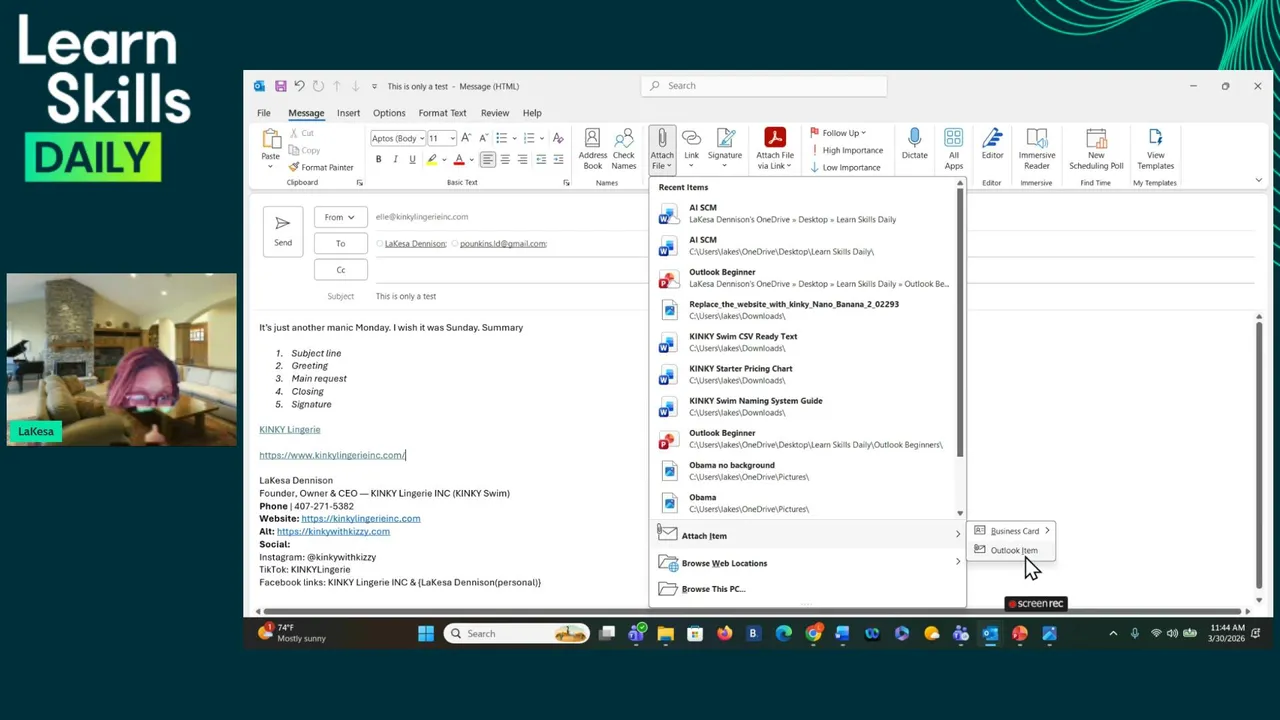
Task: Click the Paste clipboard icon
Action: tap(271, 139)
